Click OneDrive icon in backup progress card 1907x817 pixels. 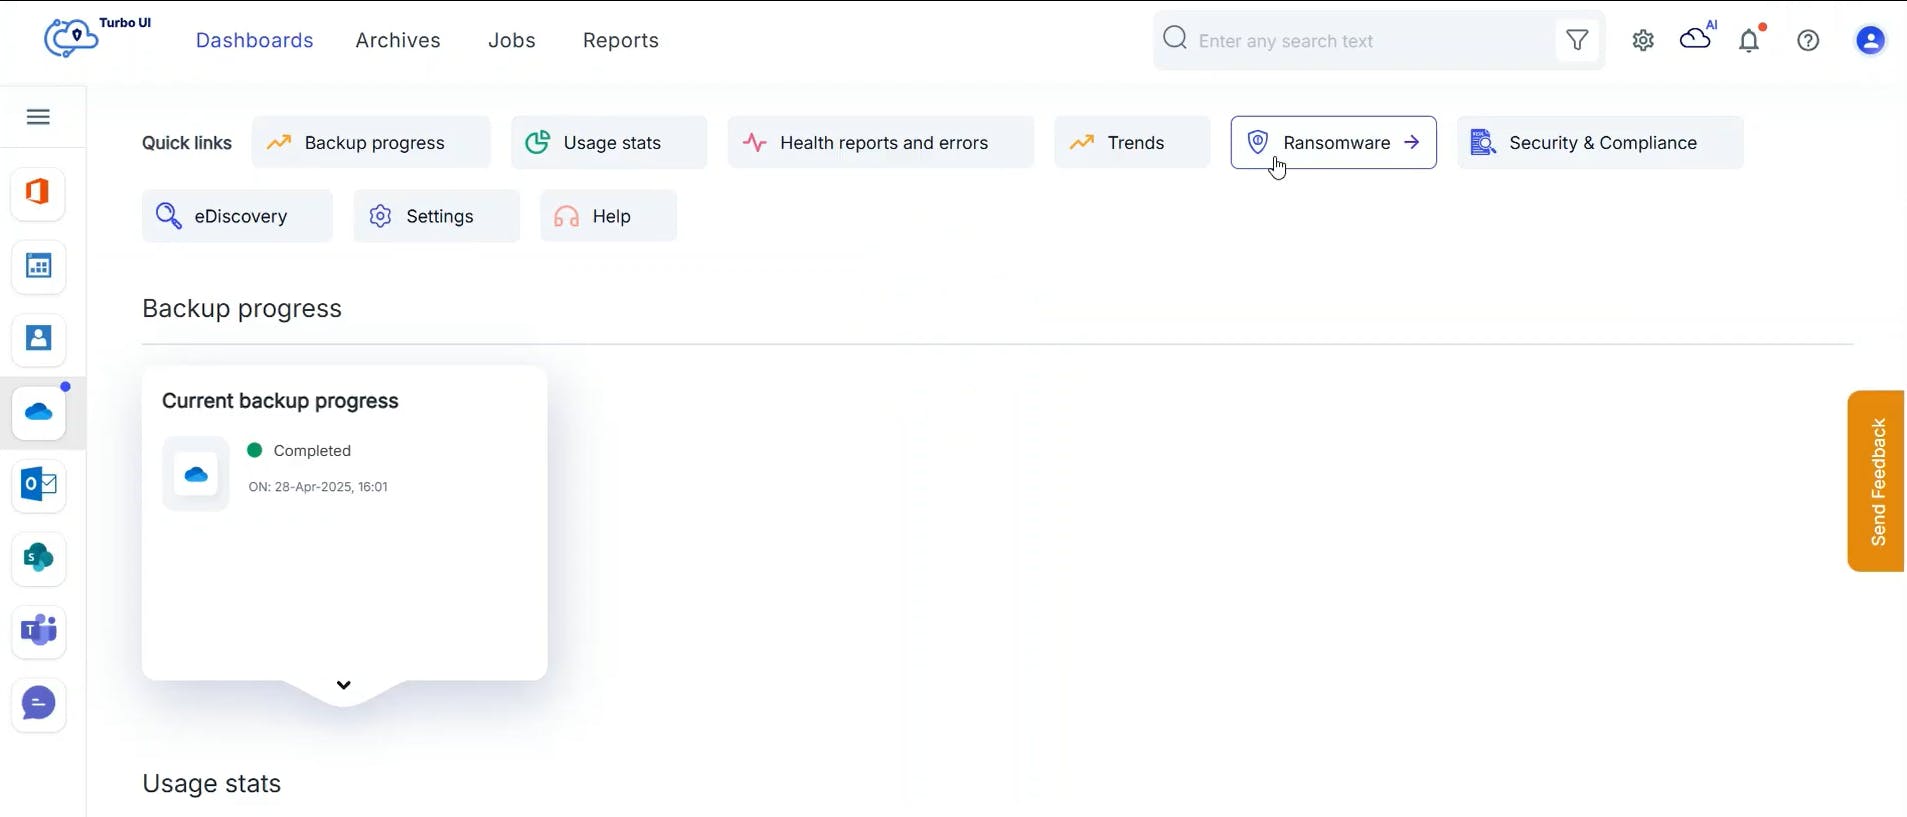[196, 474]
